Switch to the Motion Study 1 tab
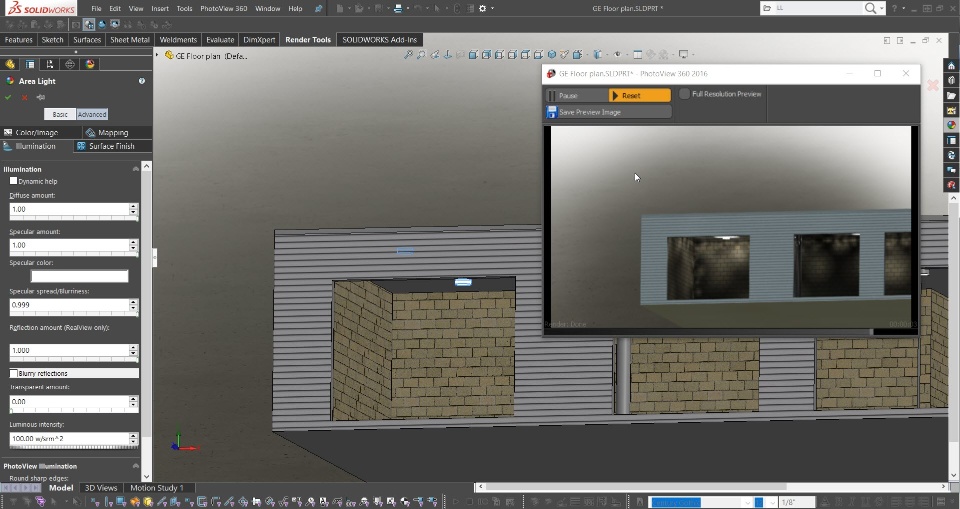 click(157, 488)
